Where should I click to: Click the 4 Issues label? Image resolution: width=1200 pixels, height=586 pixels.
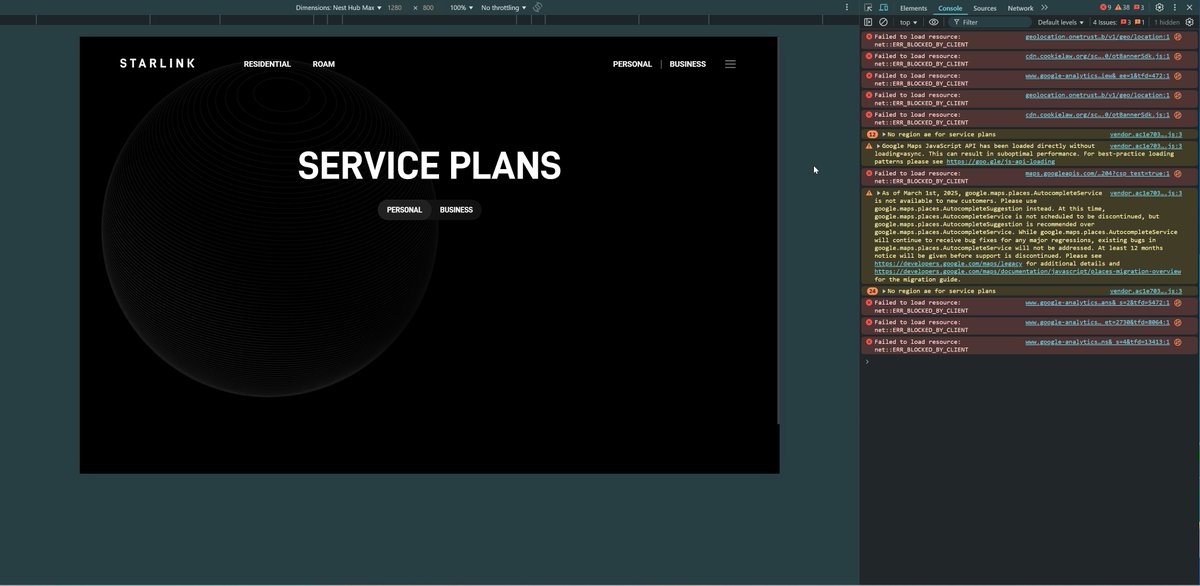tap(1105, 22)
